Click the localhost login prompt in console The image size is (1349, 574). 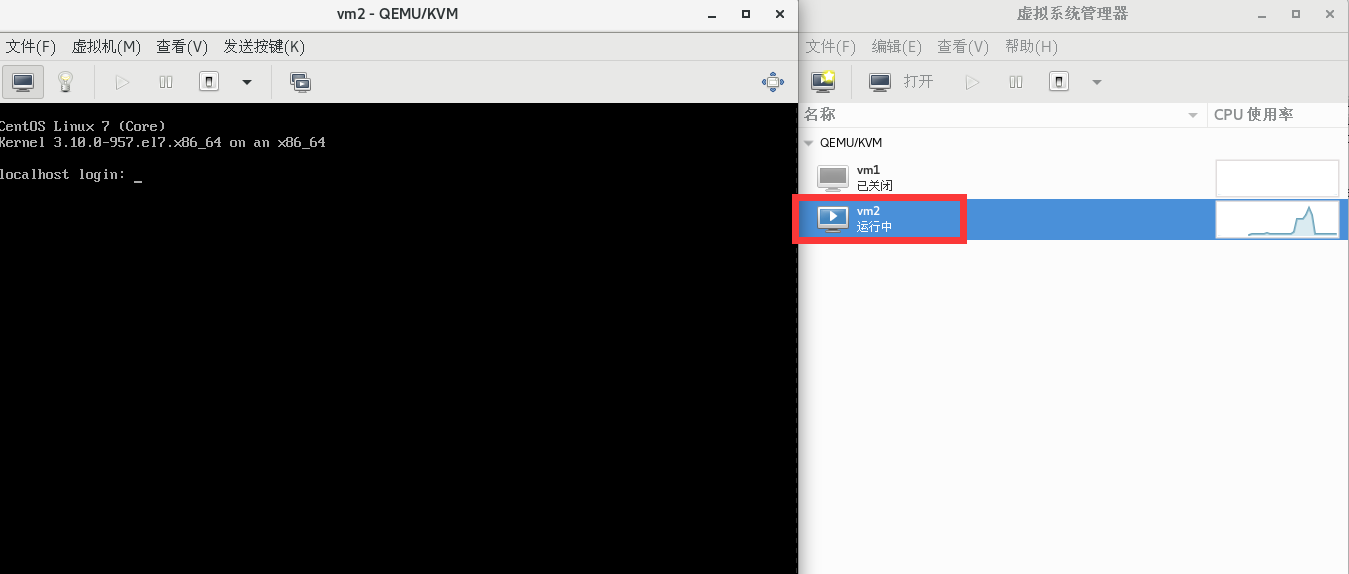(63, 175)
